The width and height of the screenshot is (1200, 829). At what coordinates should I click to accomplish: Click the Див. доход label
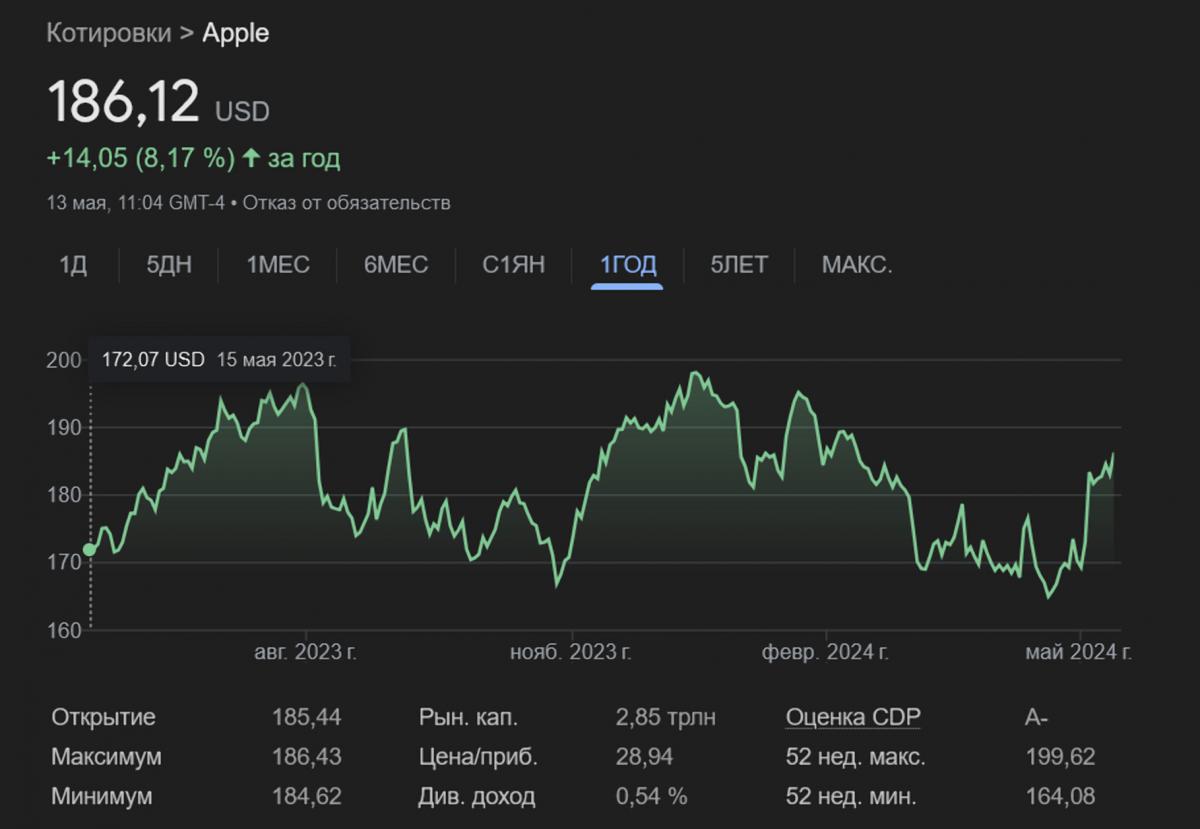pos(477,797)
